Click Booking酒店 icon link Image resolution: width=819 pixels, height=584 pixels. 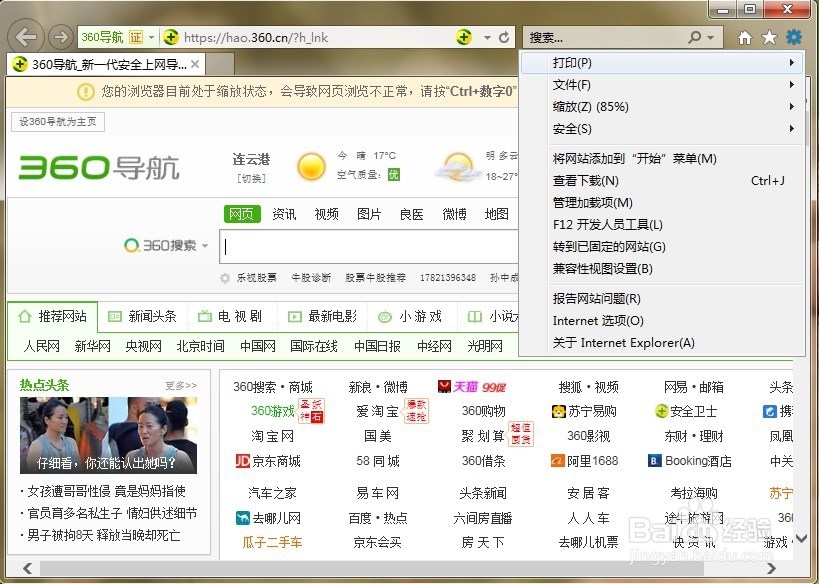coord(689,461)
